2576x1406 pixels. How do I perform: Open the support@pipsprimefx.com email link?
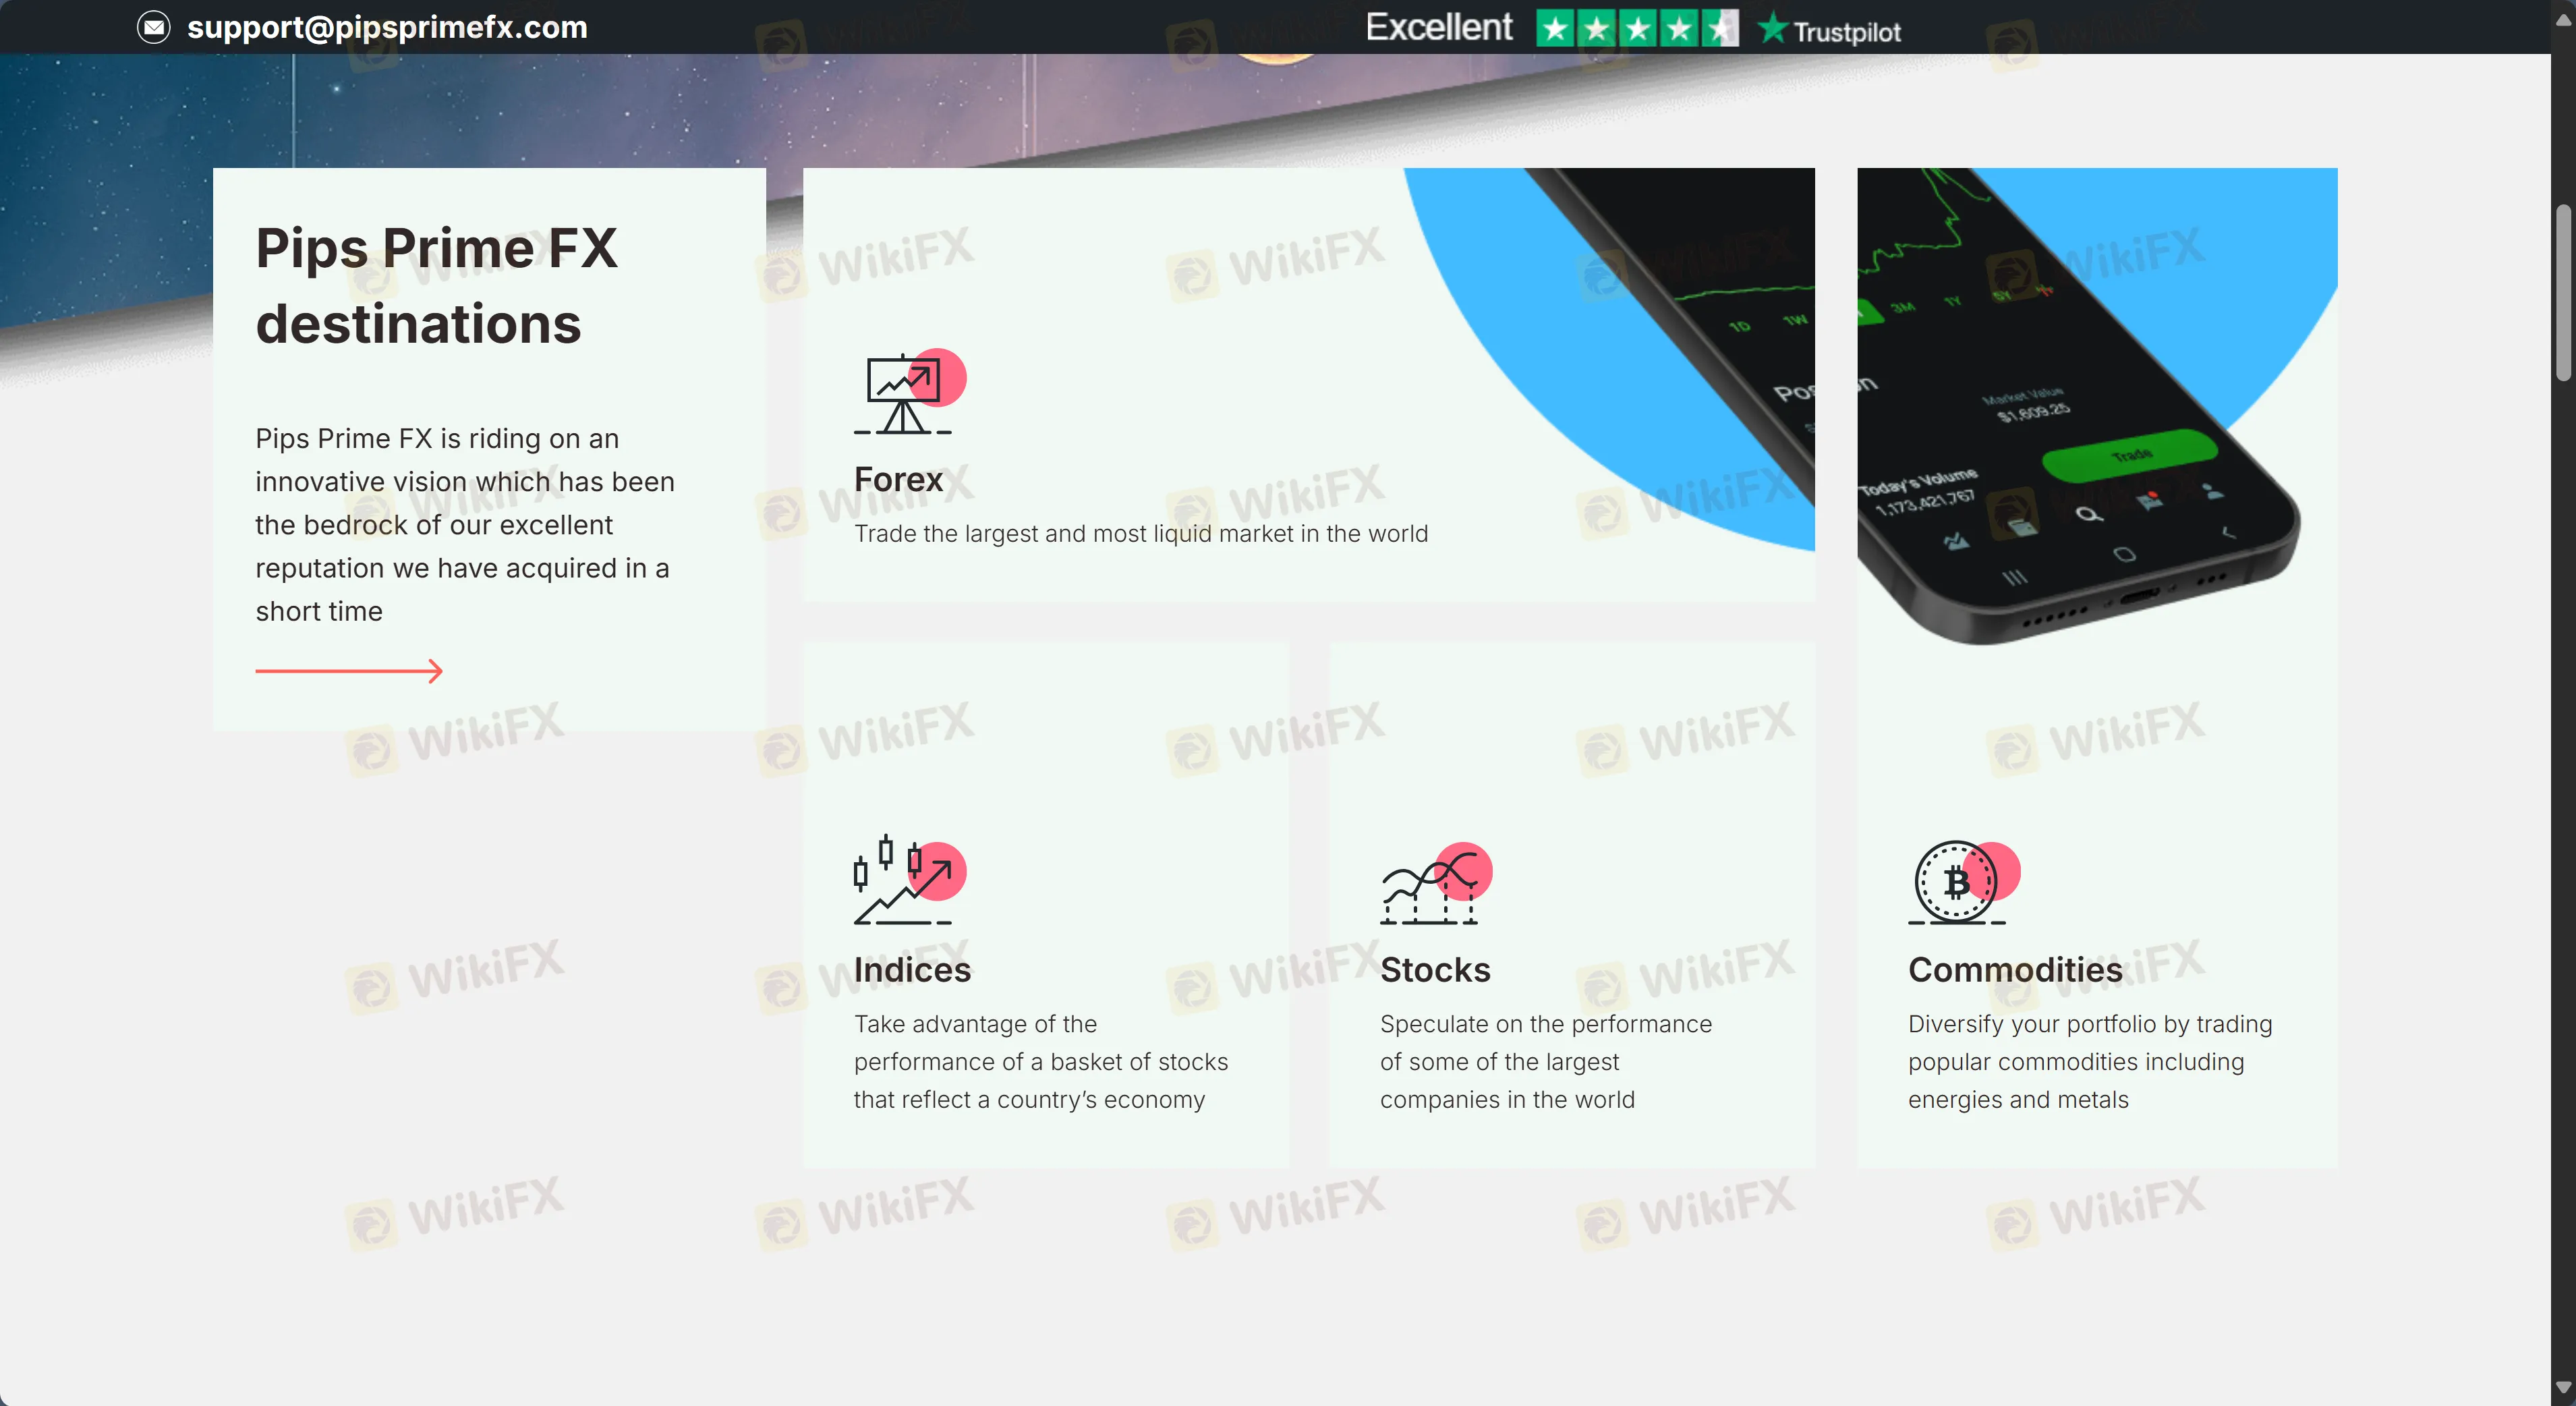tap(387, 27)
